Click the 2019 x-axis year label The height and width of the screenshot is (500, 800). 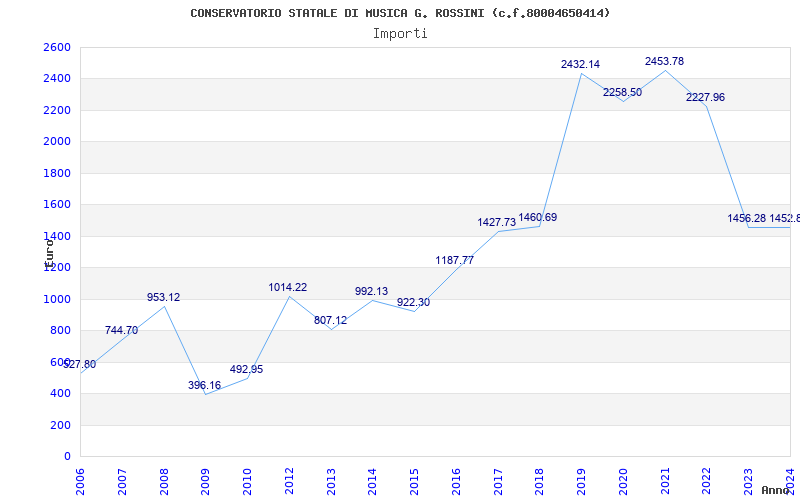(581, 481)
